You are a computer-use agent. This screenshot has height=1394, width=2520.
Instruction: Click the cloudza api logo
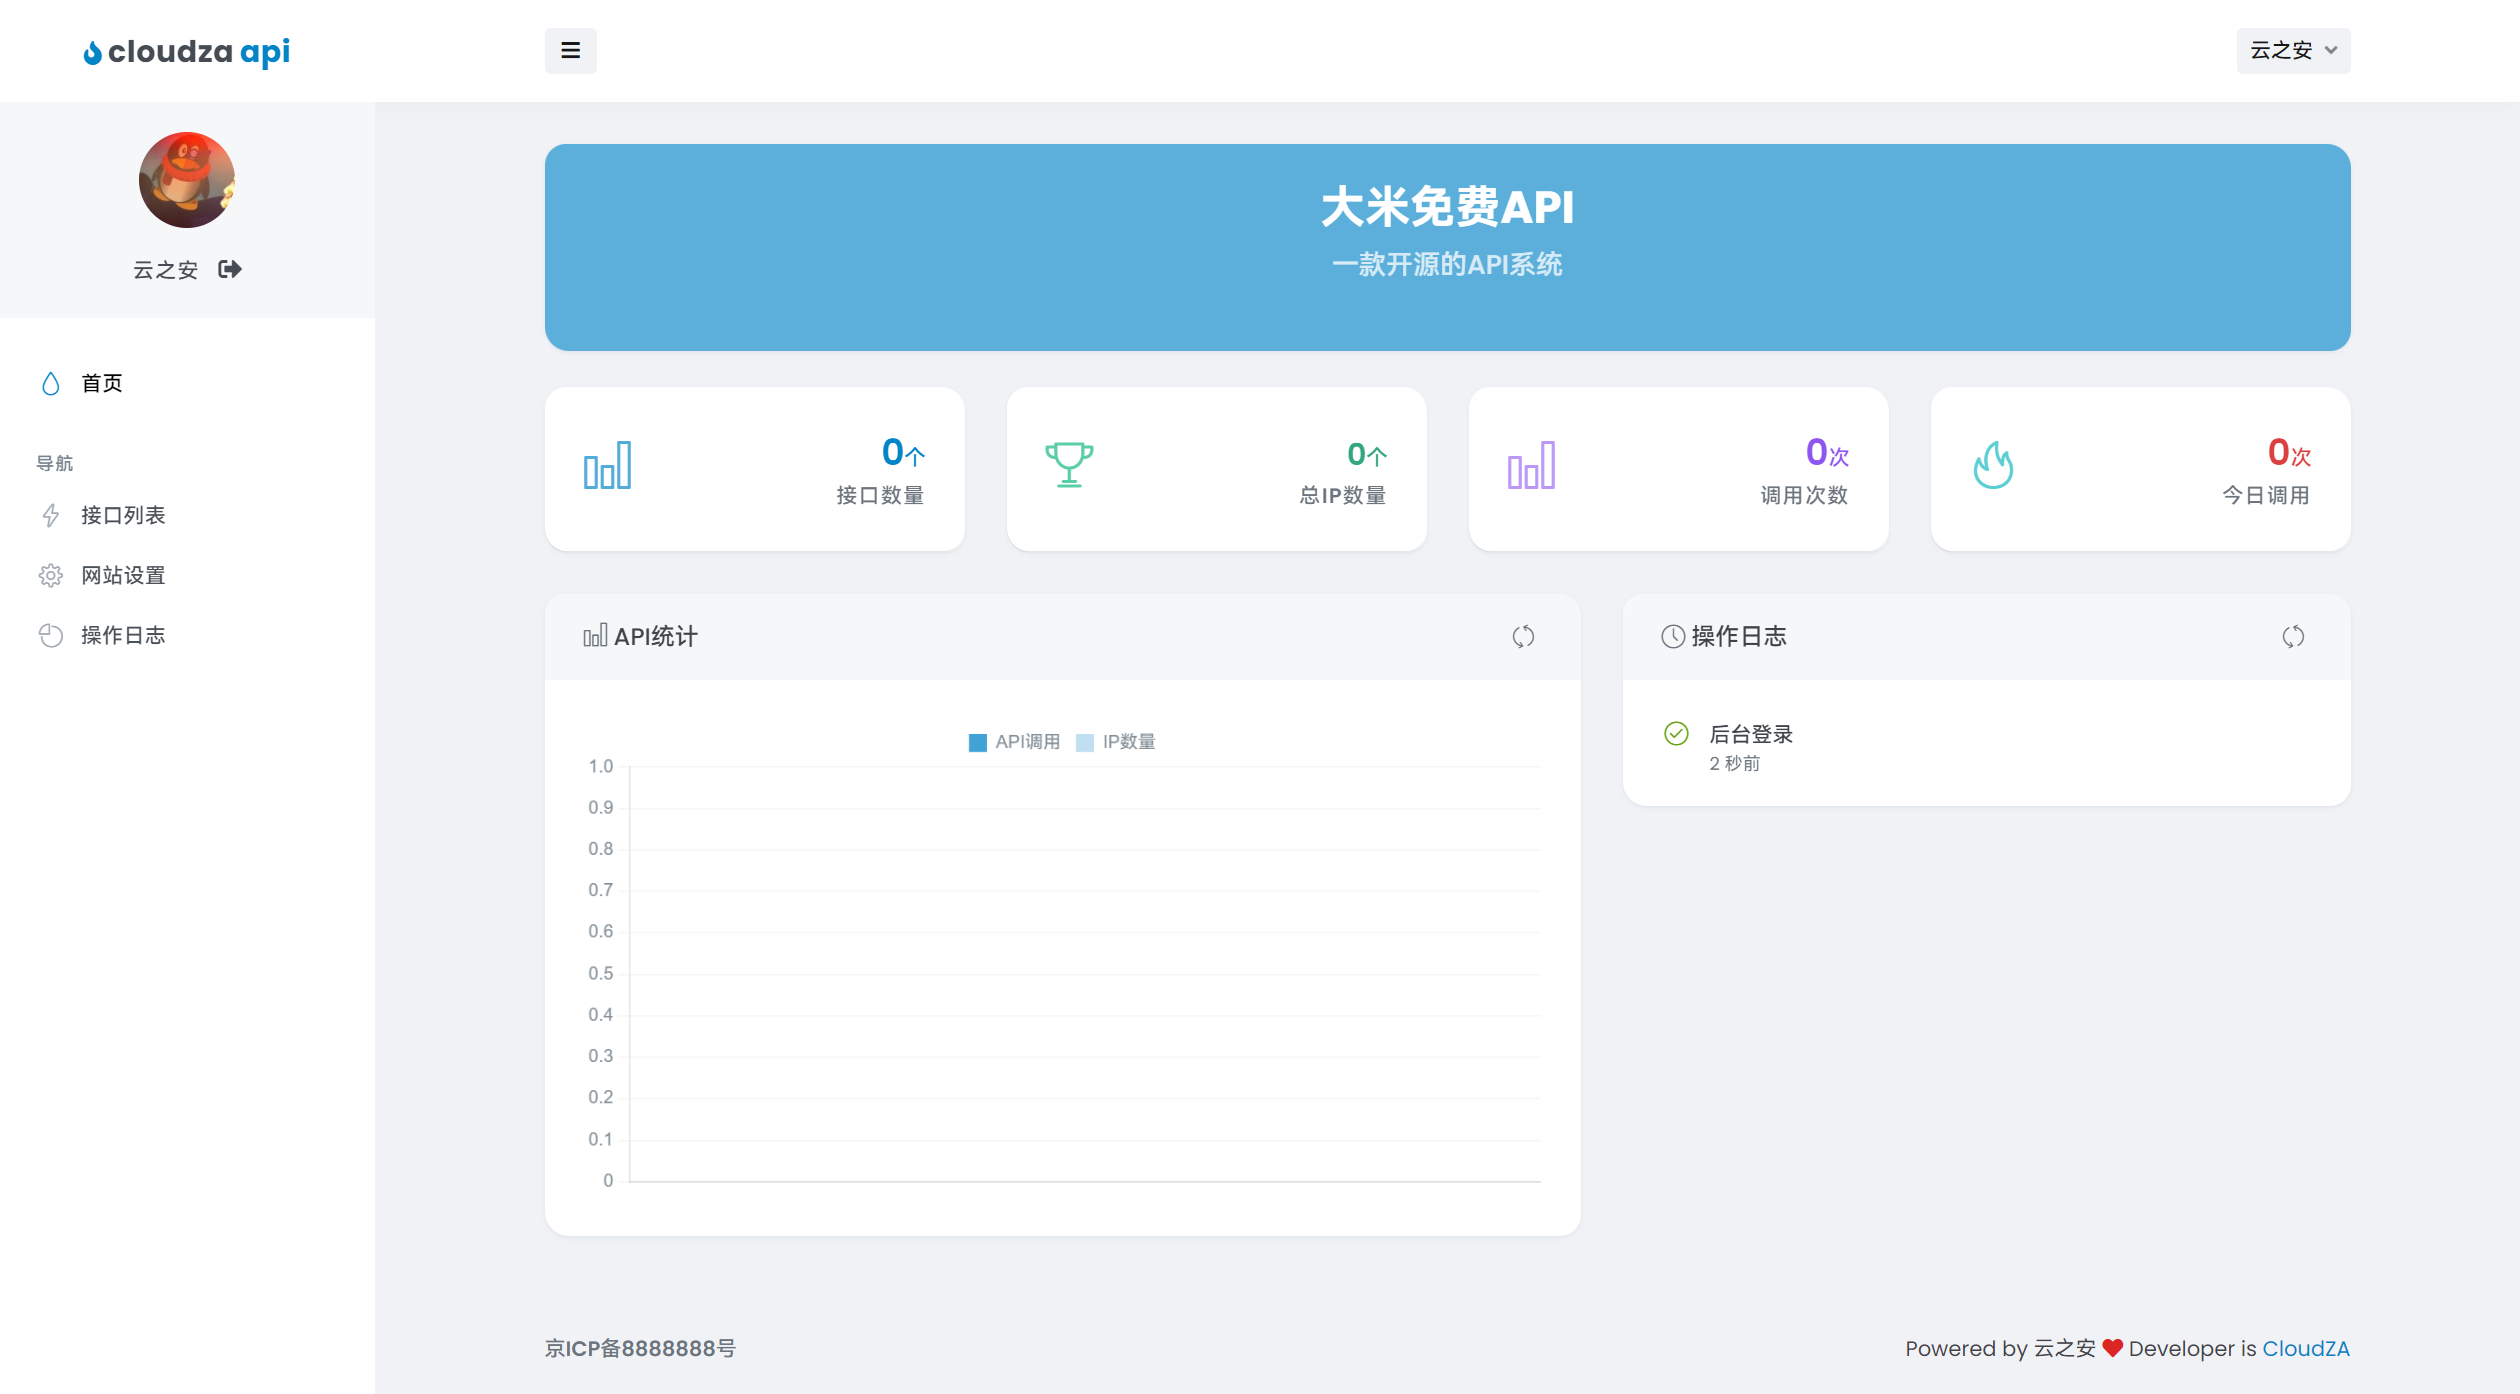[187, 51]
